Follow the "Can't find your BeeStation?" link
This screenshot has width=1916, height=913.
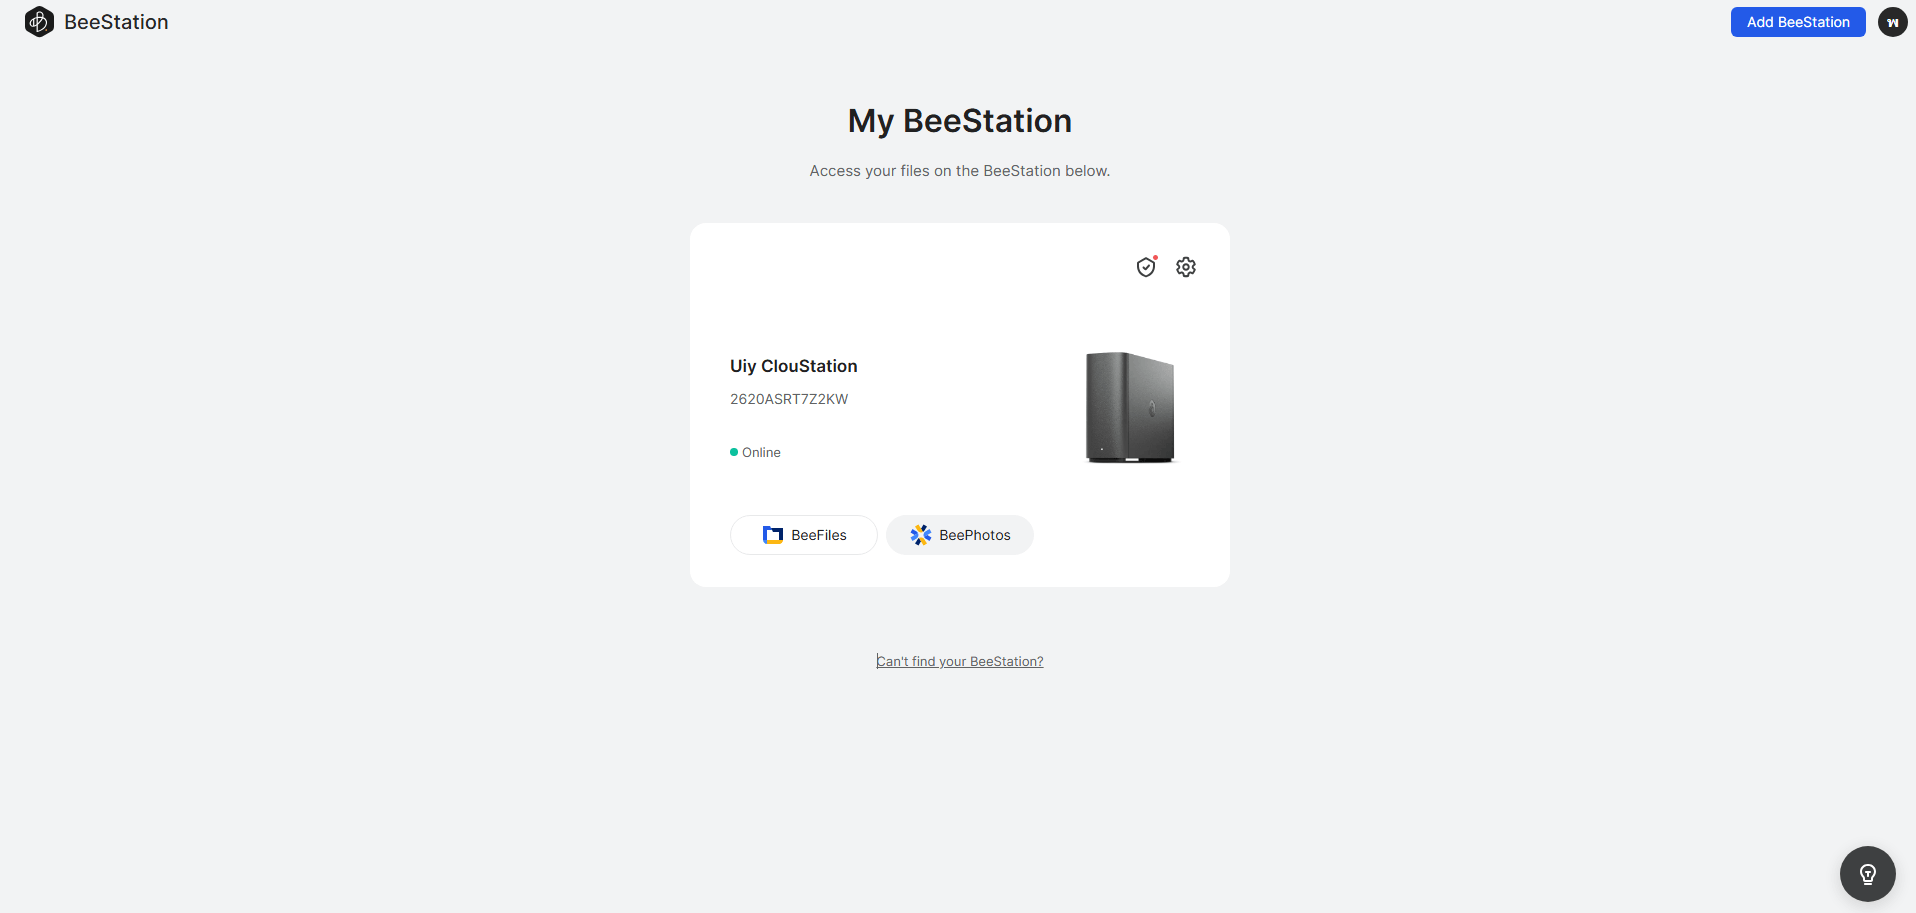[960, 661]
